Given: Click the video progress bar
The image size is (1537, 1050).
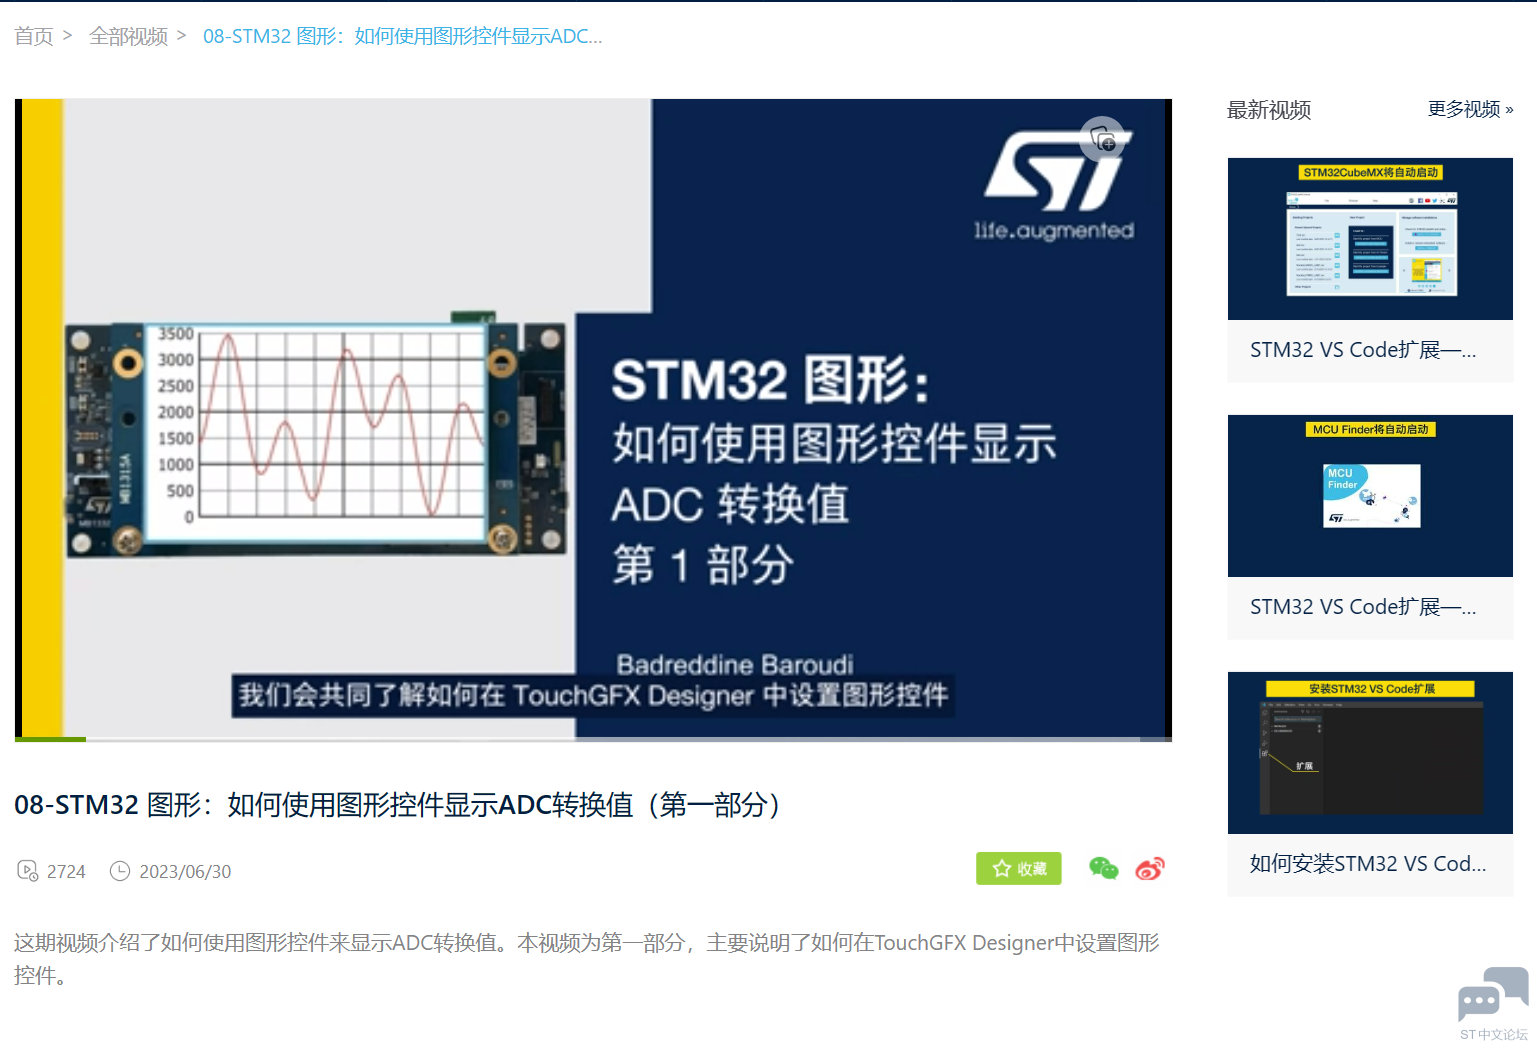Looking at the screenshot, I should coord(593,739).
